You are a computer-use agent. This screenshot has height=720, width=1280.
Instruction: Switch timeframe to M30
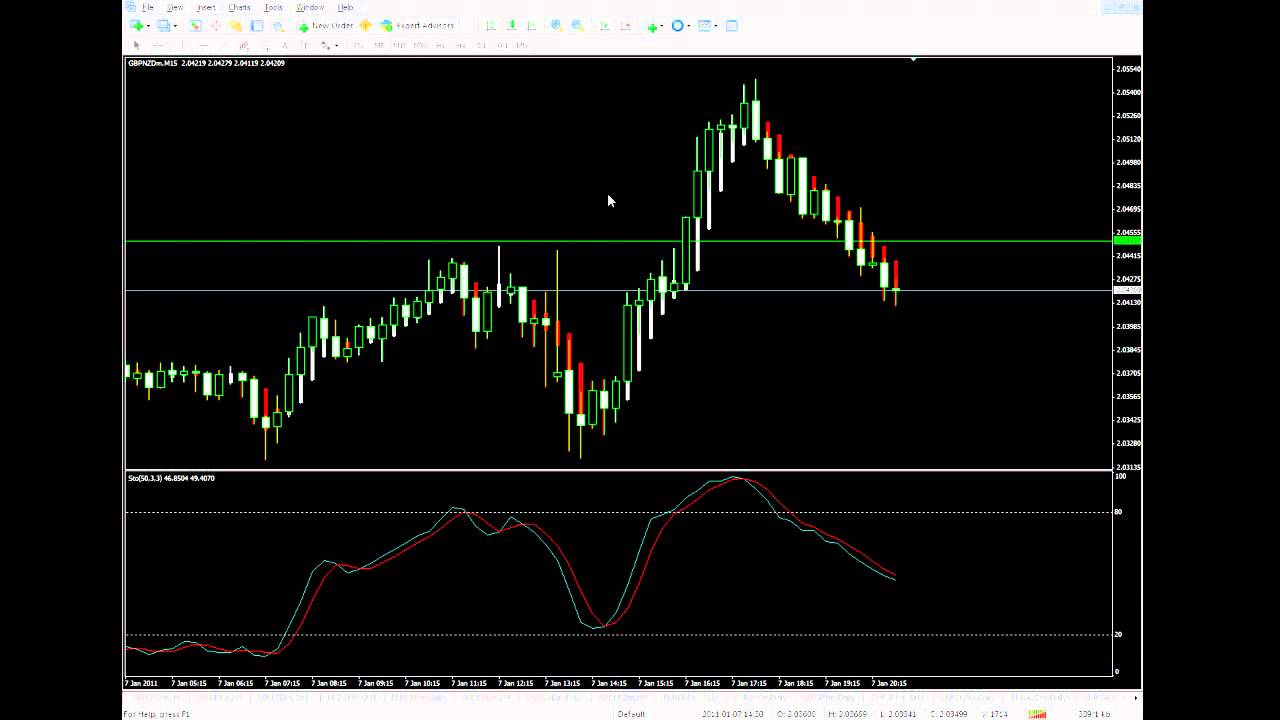pos(419,45)
